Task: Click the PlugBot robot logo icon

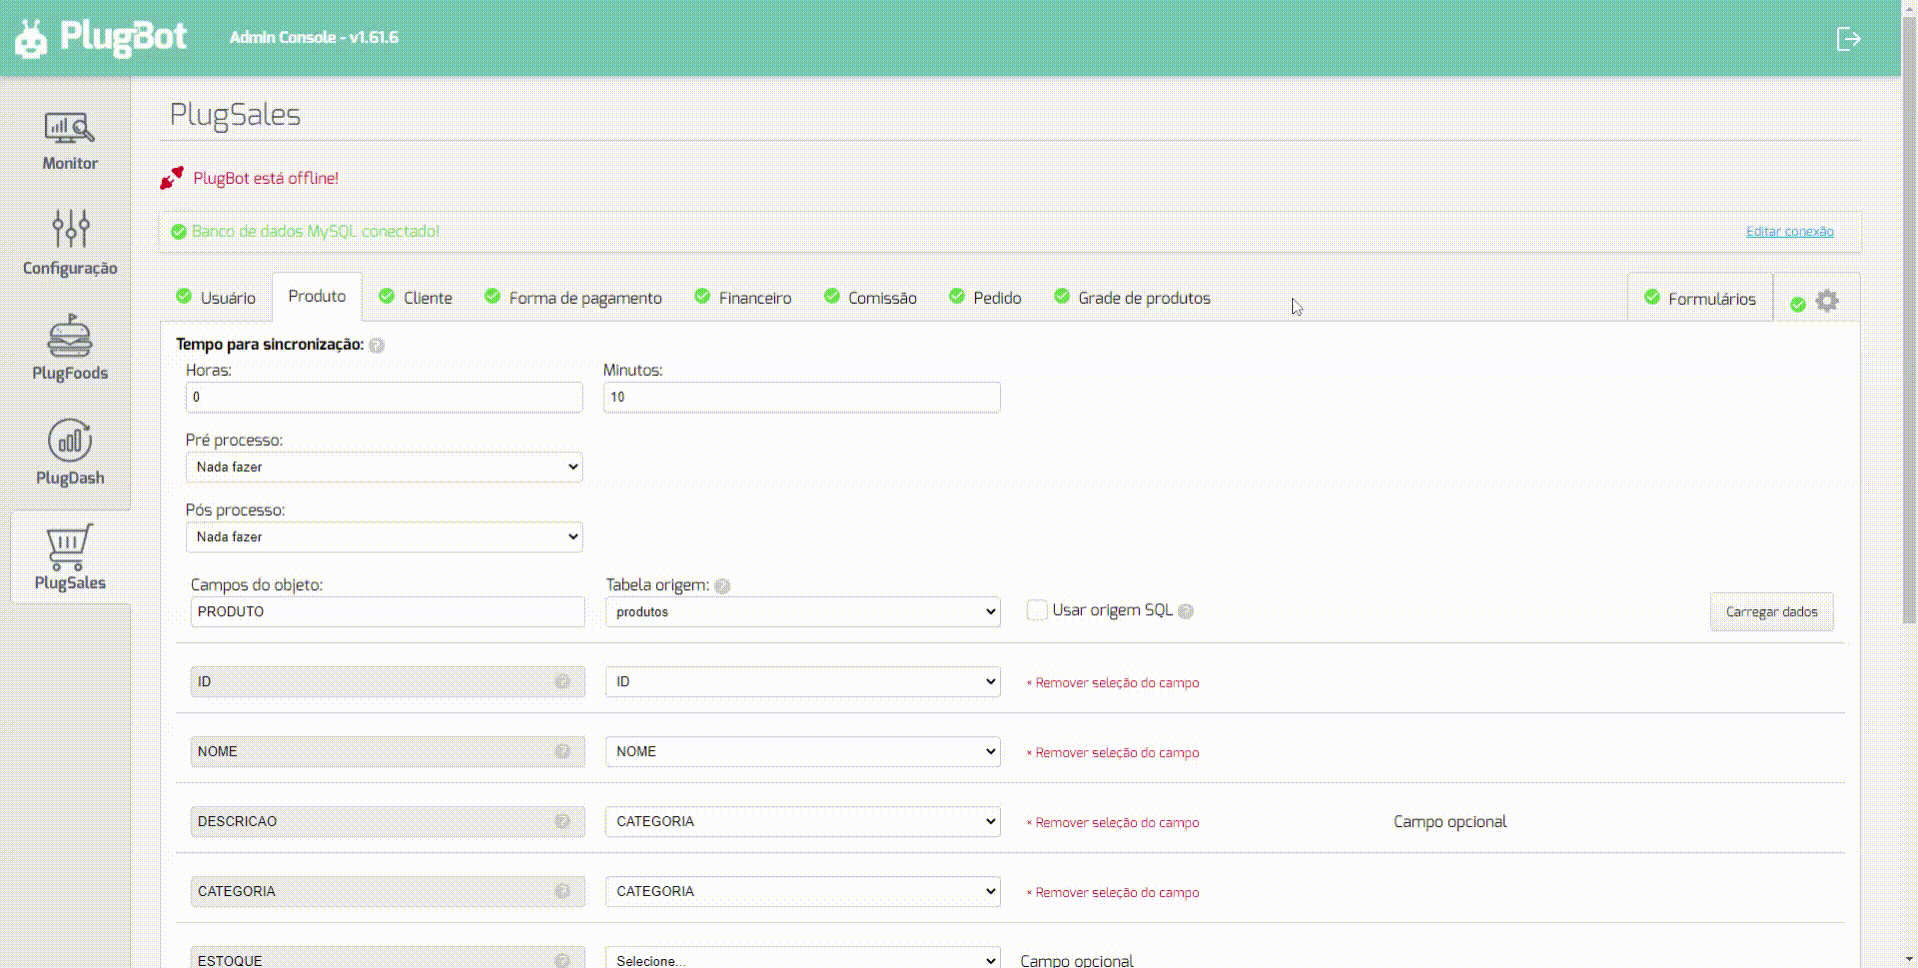Action: click(x=31, y=39)
